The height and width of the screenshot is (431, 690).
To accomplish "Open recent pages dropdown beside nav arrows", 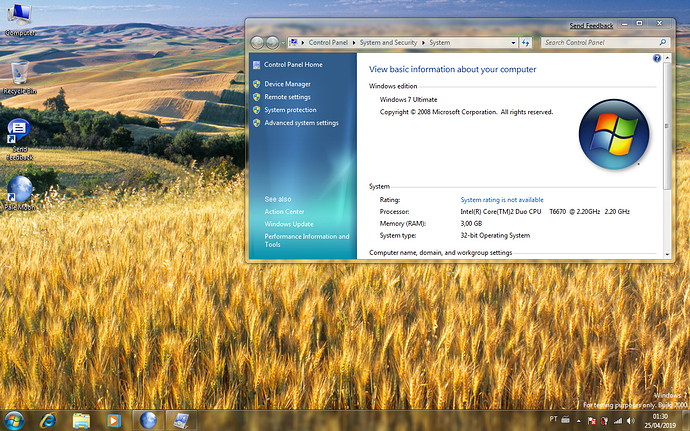I will click(x=283, y=43).
